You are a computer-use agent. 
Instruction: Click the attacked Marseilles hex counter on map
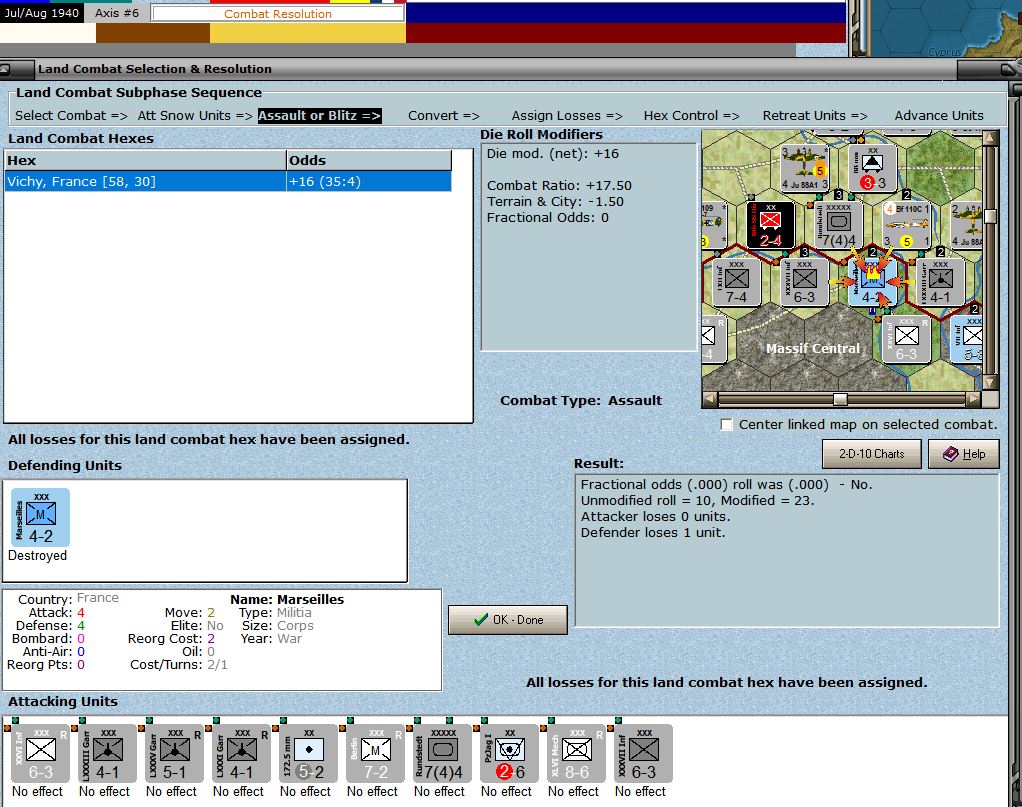tap(872, 282)
